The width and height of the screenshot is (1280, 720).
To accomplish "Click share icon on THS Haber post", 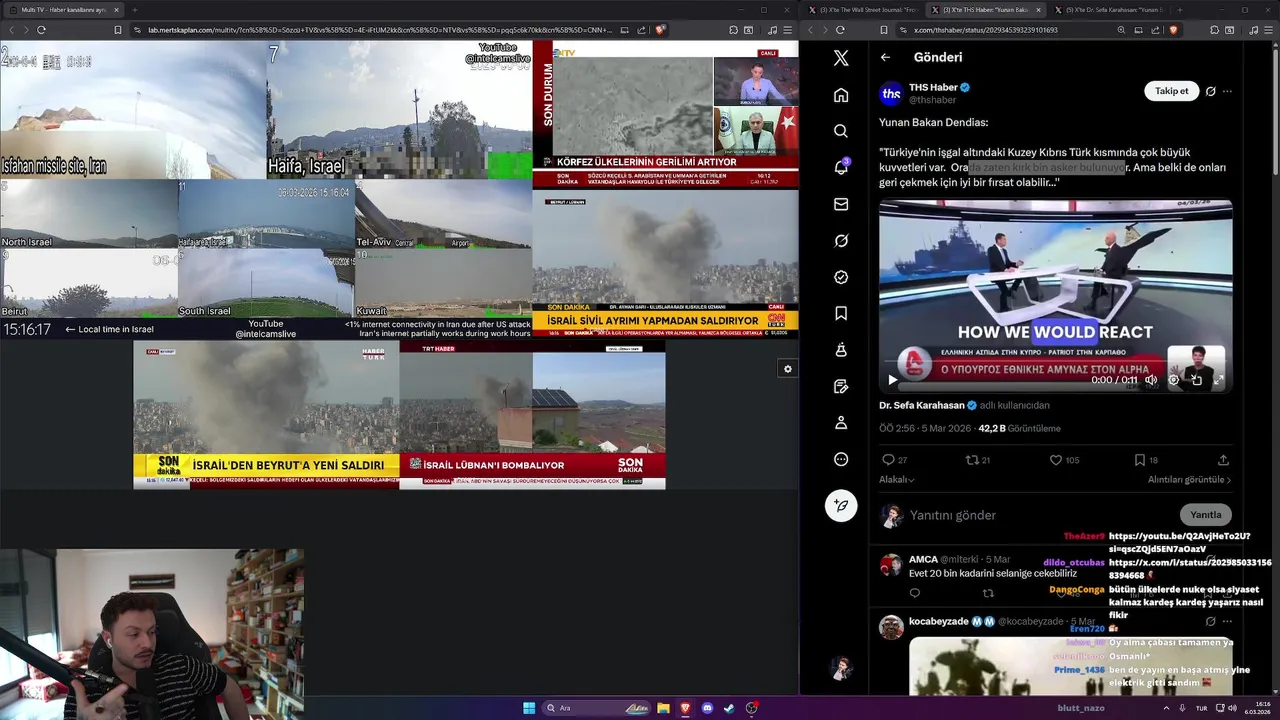I will (x=1223, y=460).
